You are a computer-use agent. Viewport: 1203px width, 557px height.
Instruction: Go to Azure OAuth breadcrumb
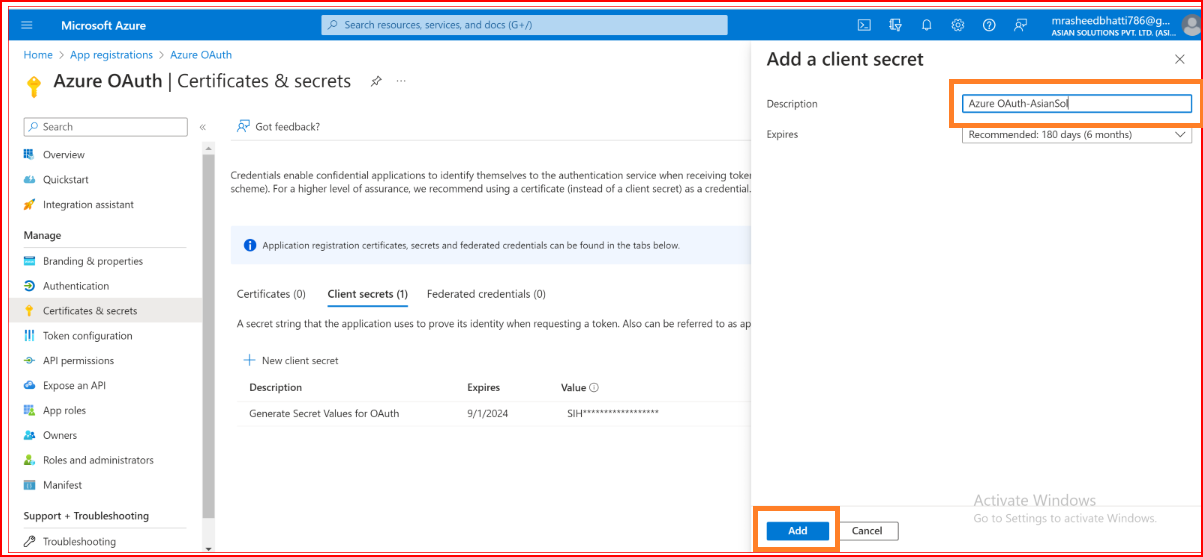(201, 55)
